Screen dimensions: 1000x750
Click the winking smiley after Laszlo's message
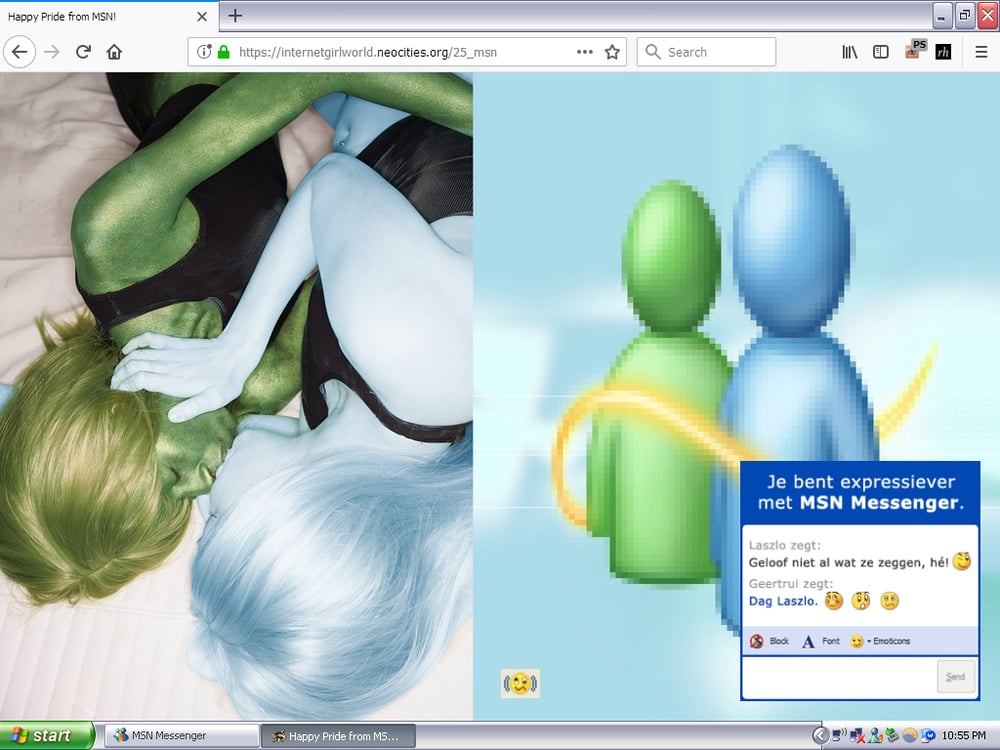point(962,561)
